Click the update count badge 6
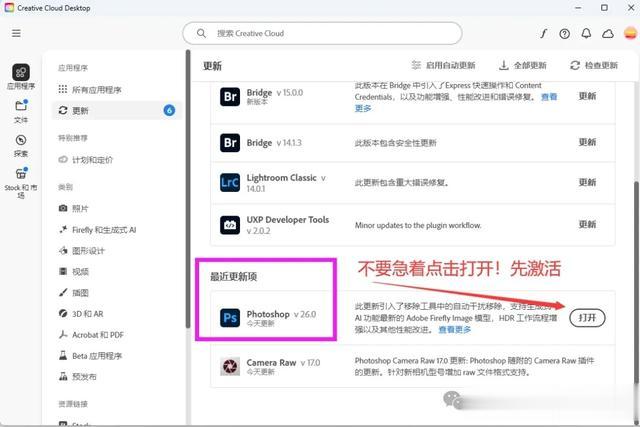The height and width of the screenshot is (427, 640). 169,110
